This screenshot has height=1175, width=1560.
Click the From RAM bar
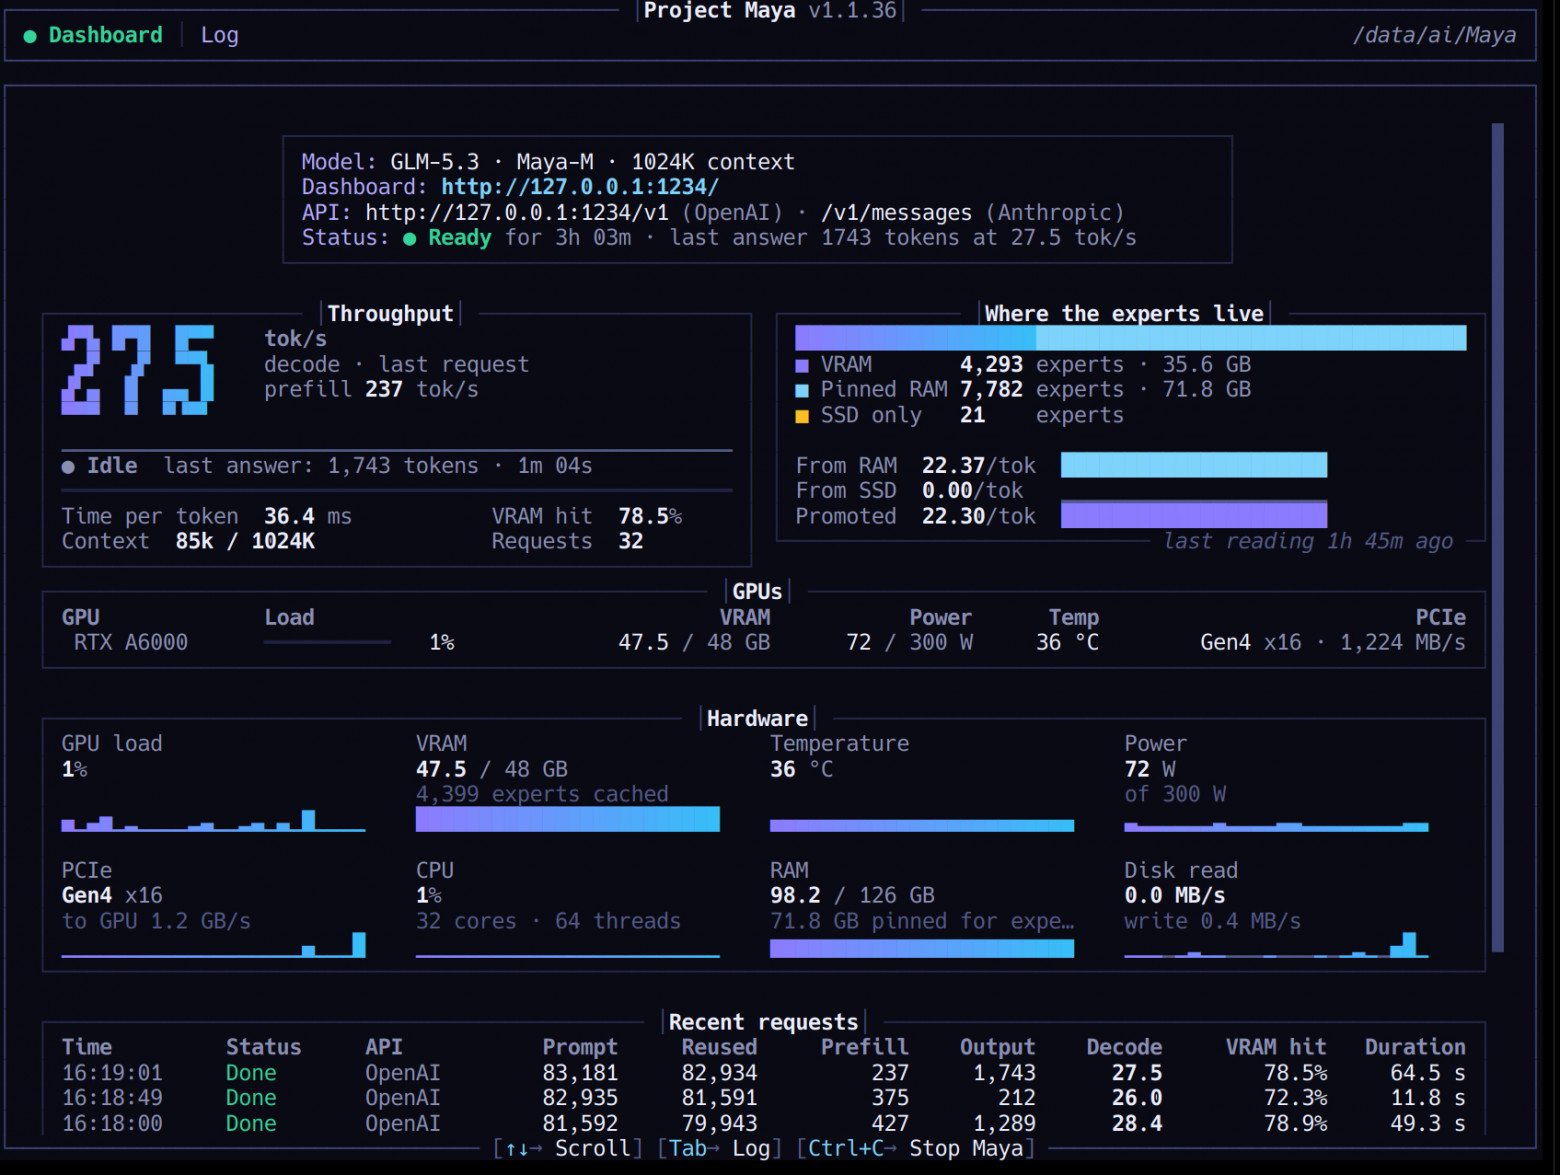(1194, 465)
